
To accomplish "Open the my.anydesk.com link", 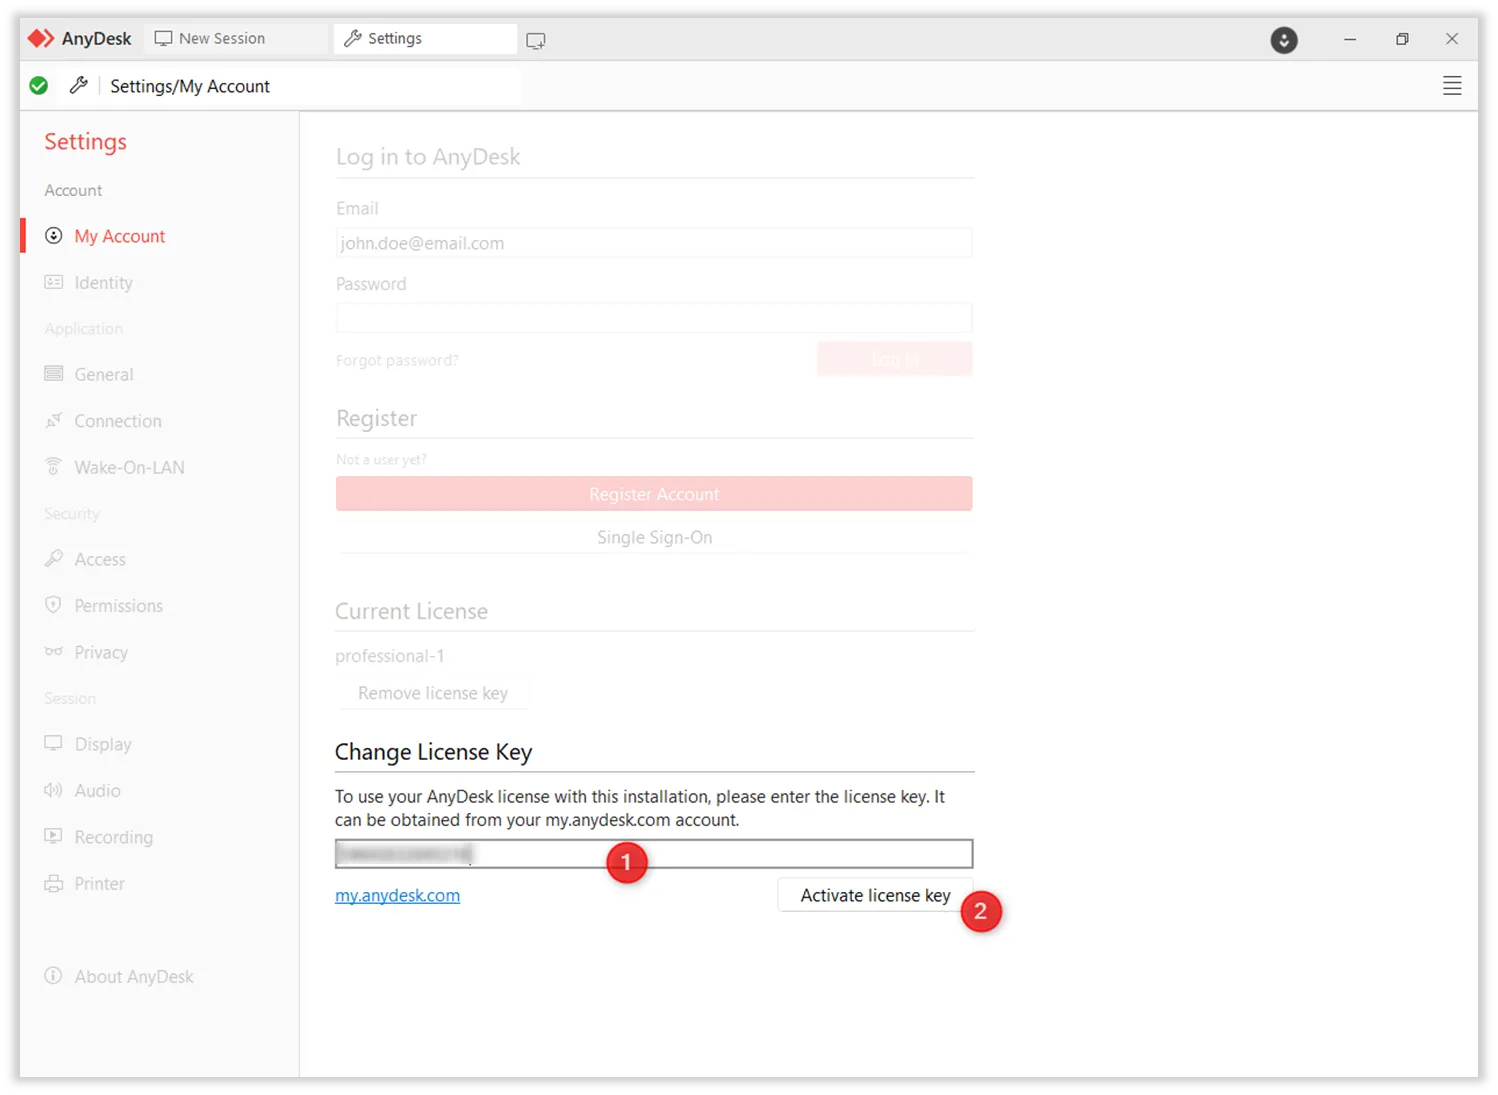I will [397, 895].
